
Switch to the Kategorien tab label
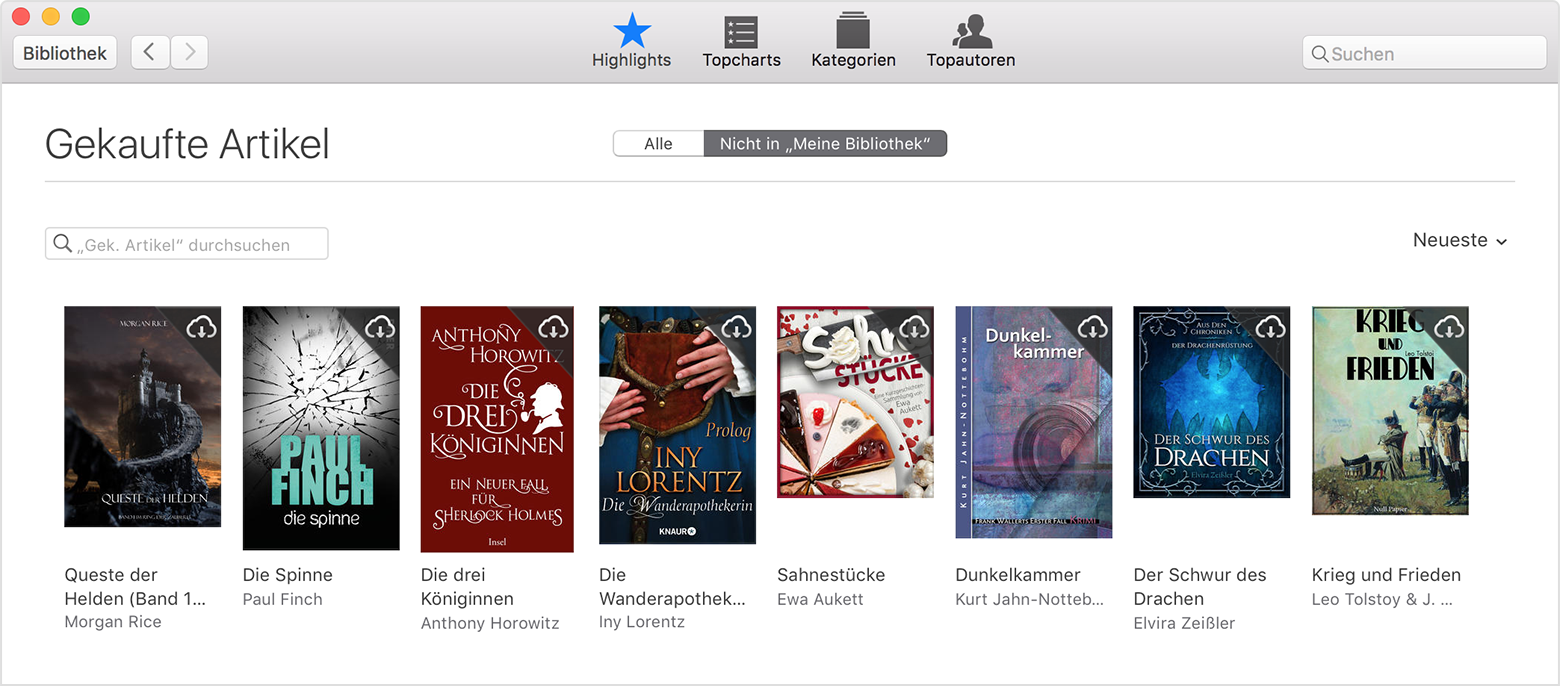tap(853, 60)
